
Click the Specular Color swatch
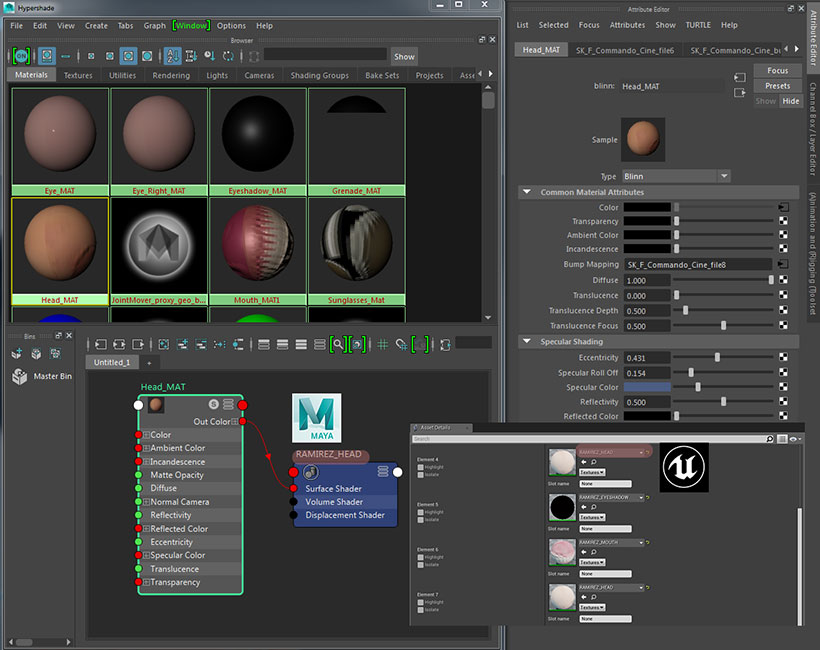pos(647,387)
